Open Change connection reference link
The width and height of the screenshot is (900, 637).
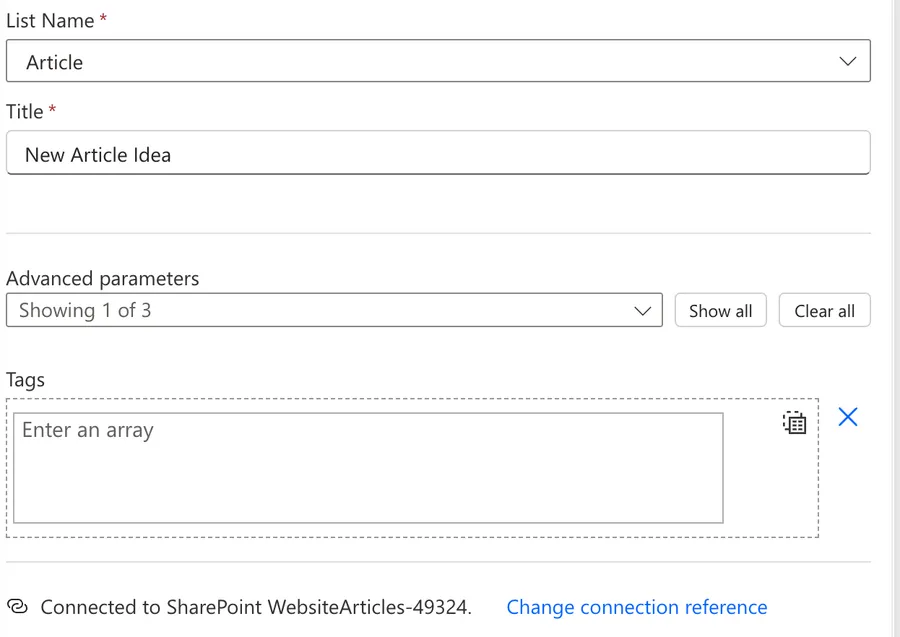[637, 607]
